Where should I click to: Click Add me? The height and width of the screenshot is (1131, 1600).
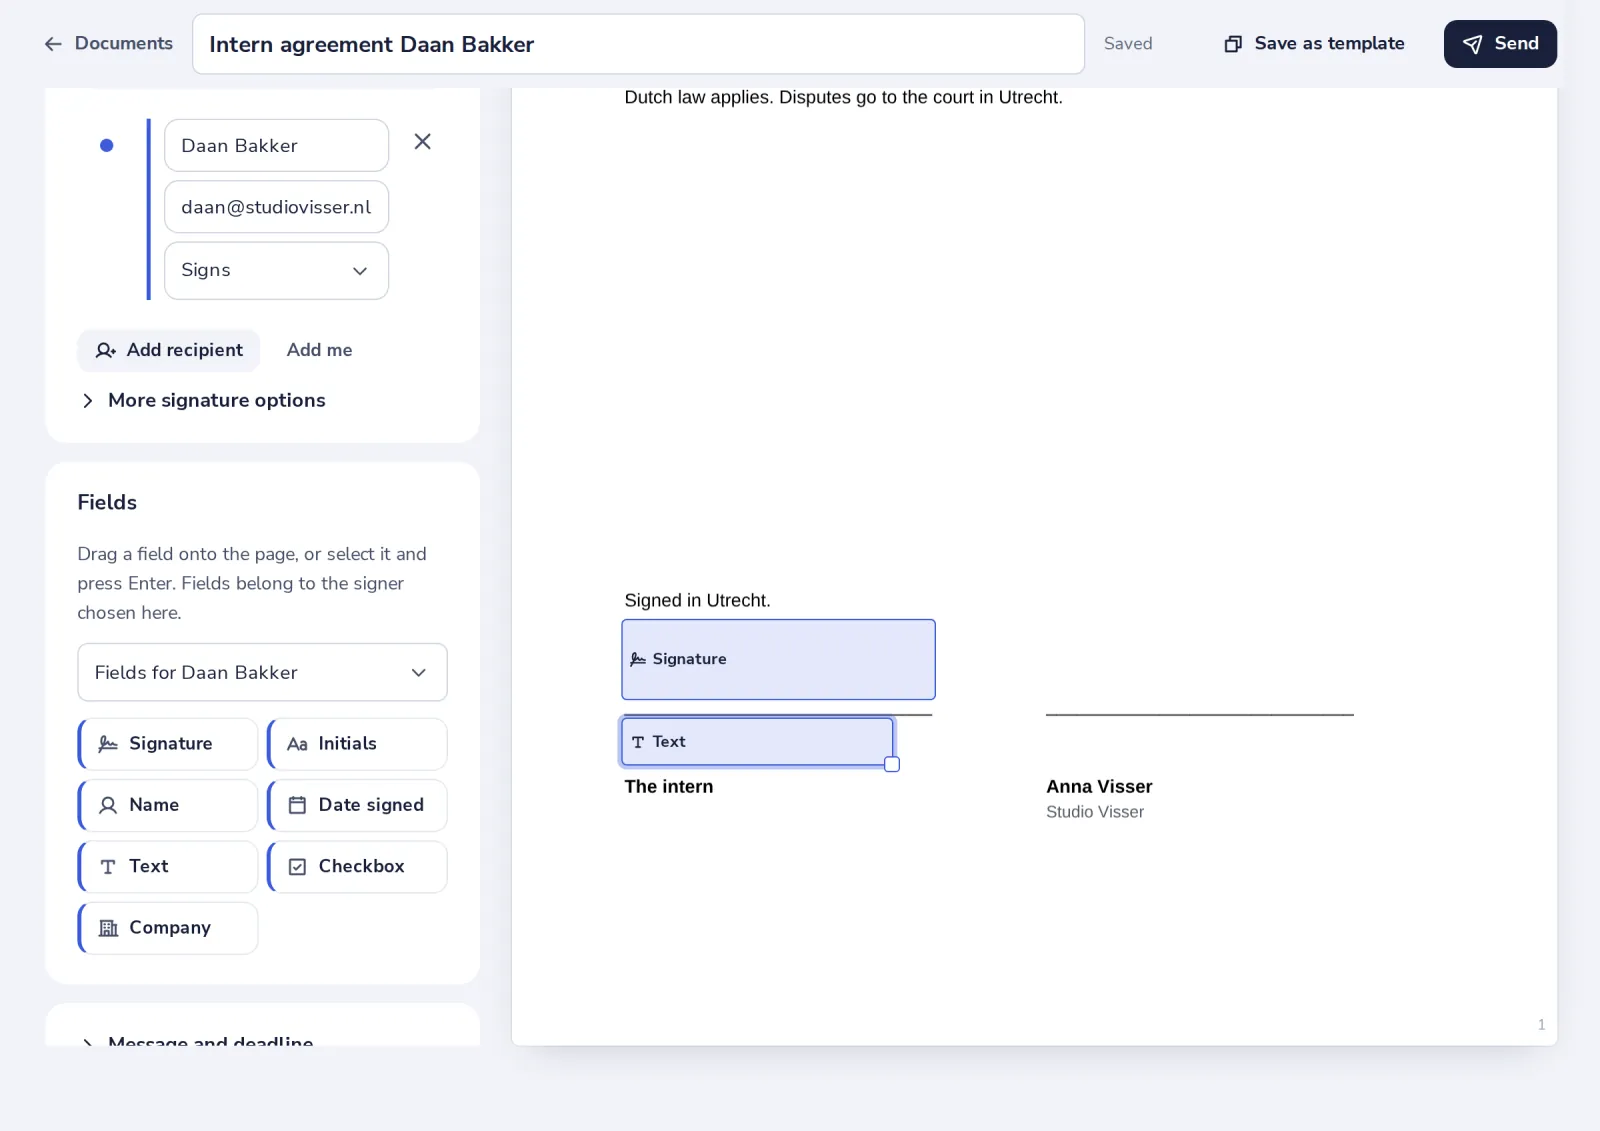[319, 350]
